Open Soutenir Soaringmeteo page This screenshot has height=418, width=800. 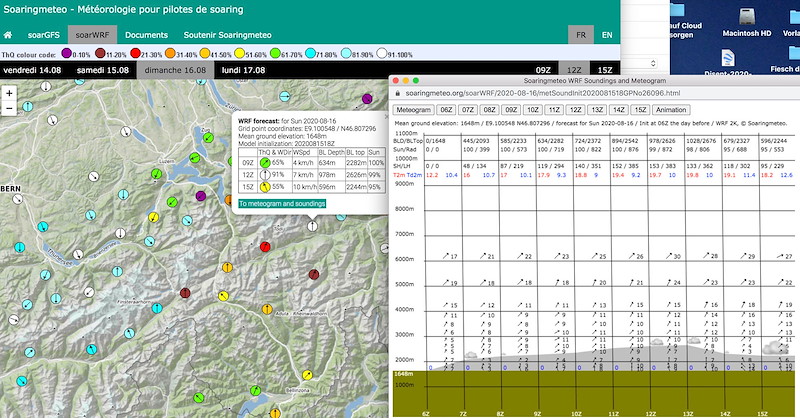(x=228, y=35)
